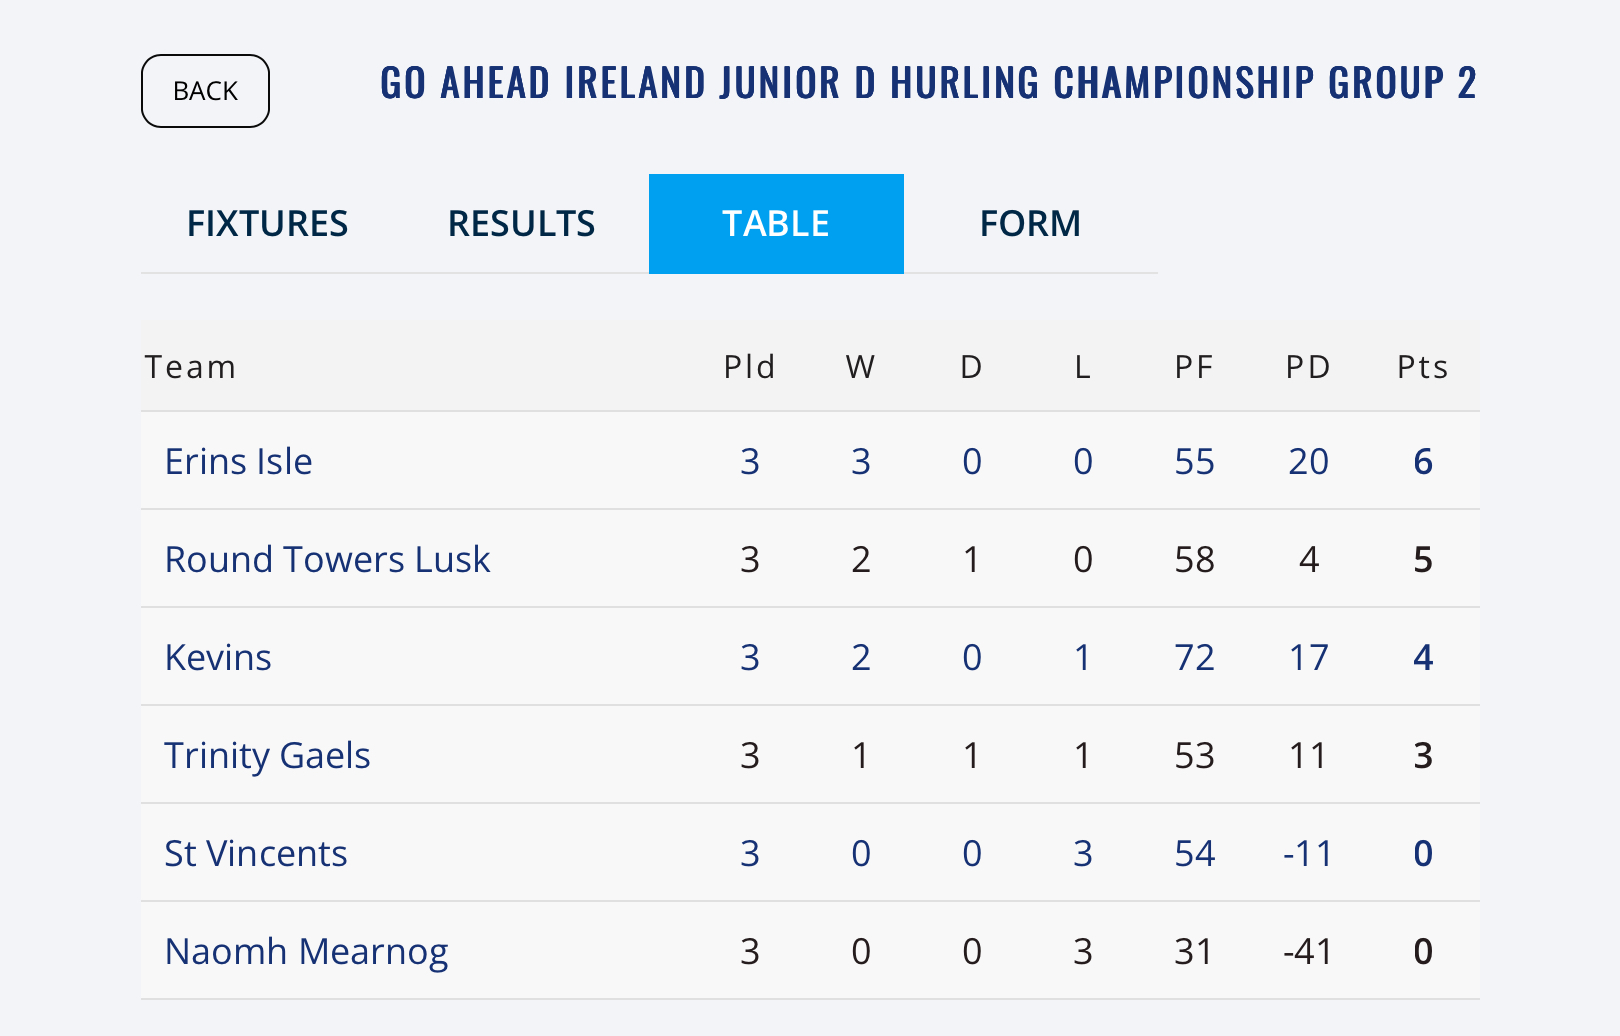The height and width of the screenshot is (1036, 1620).
Task: Click Kevins PF value 72
Action: pos(1194,657)
